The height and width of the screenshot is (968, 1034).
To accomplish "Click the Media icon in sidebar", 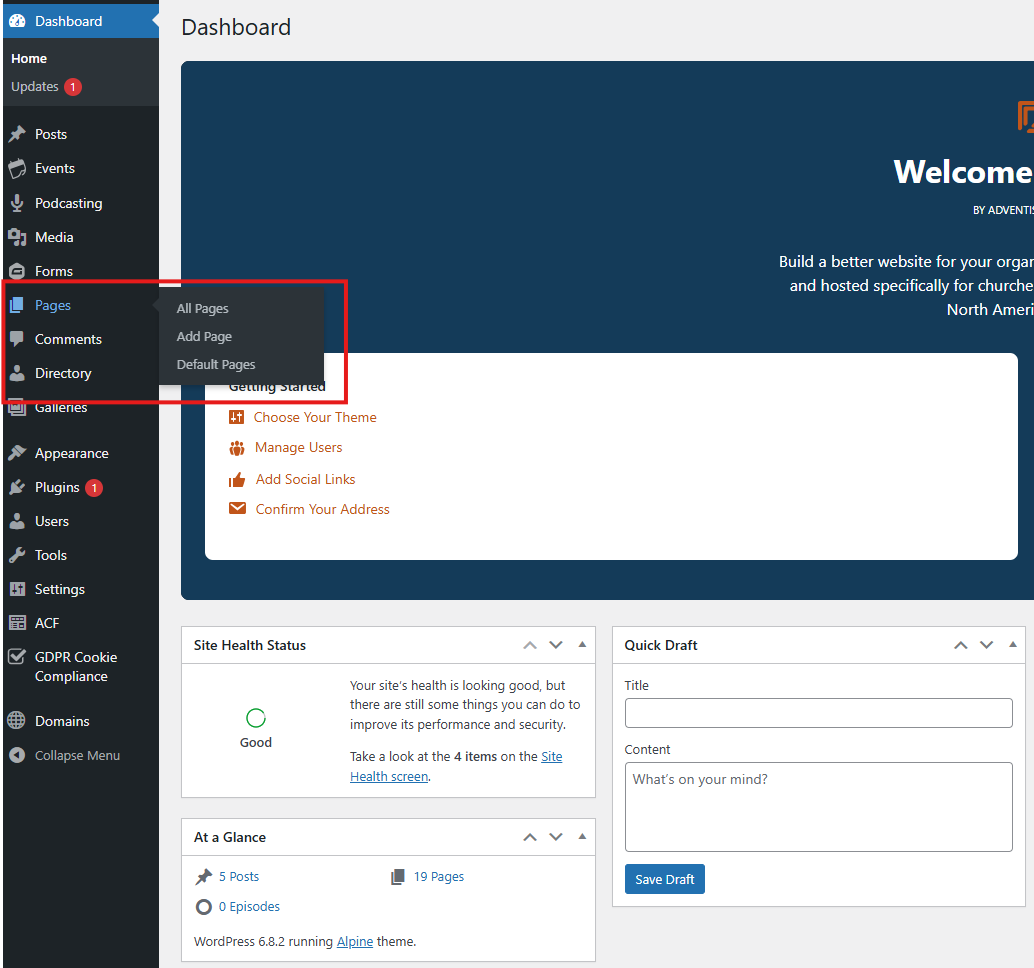I will coord(17,237).
